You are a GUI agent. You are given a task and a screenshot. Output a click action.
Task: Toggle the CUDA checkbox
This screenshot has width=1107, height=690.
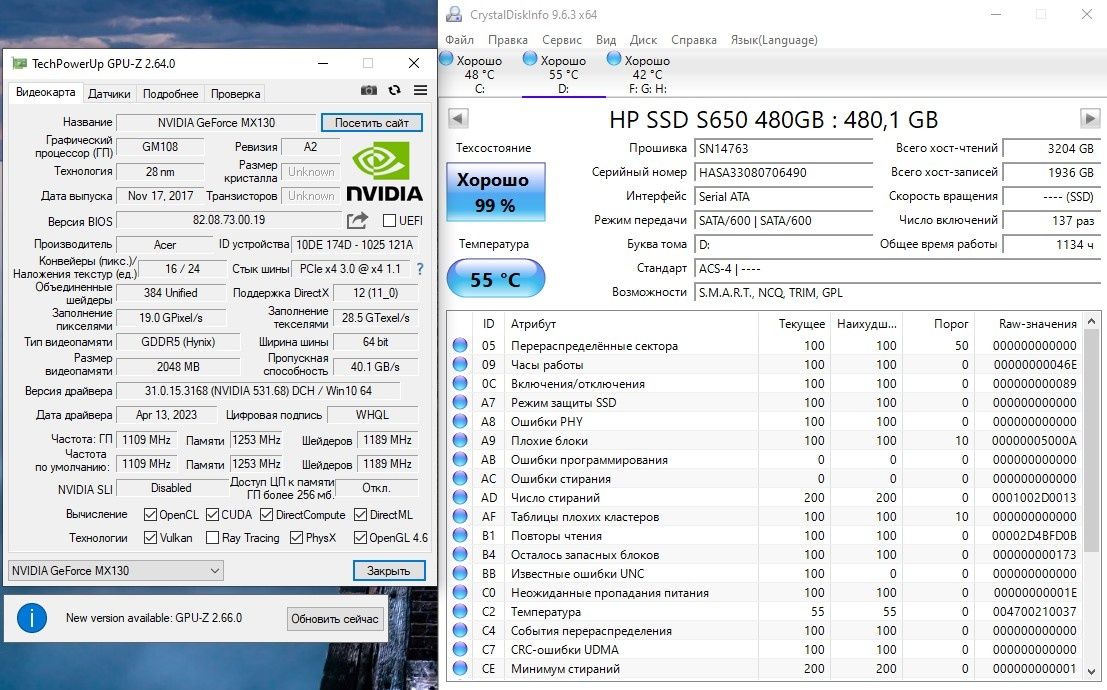click(212, 515)
